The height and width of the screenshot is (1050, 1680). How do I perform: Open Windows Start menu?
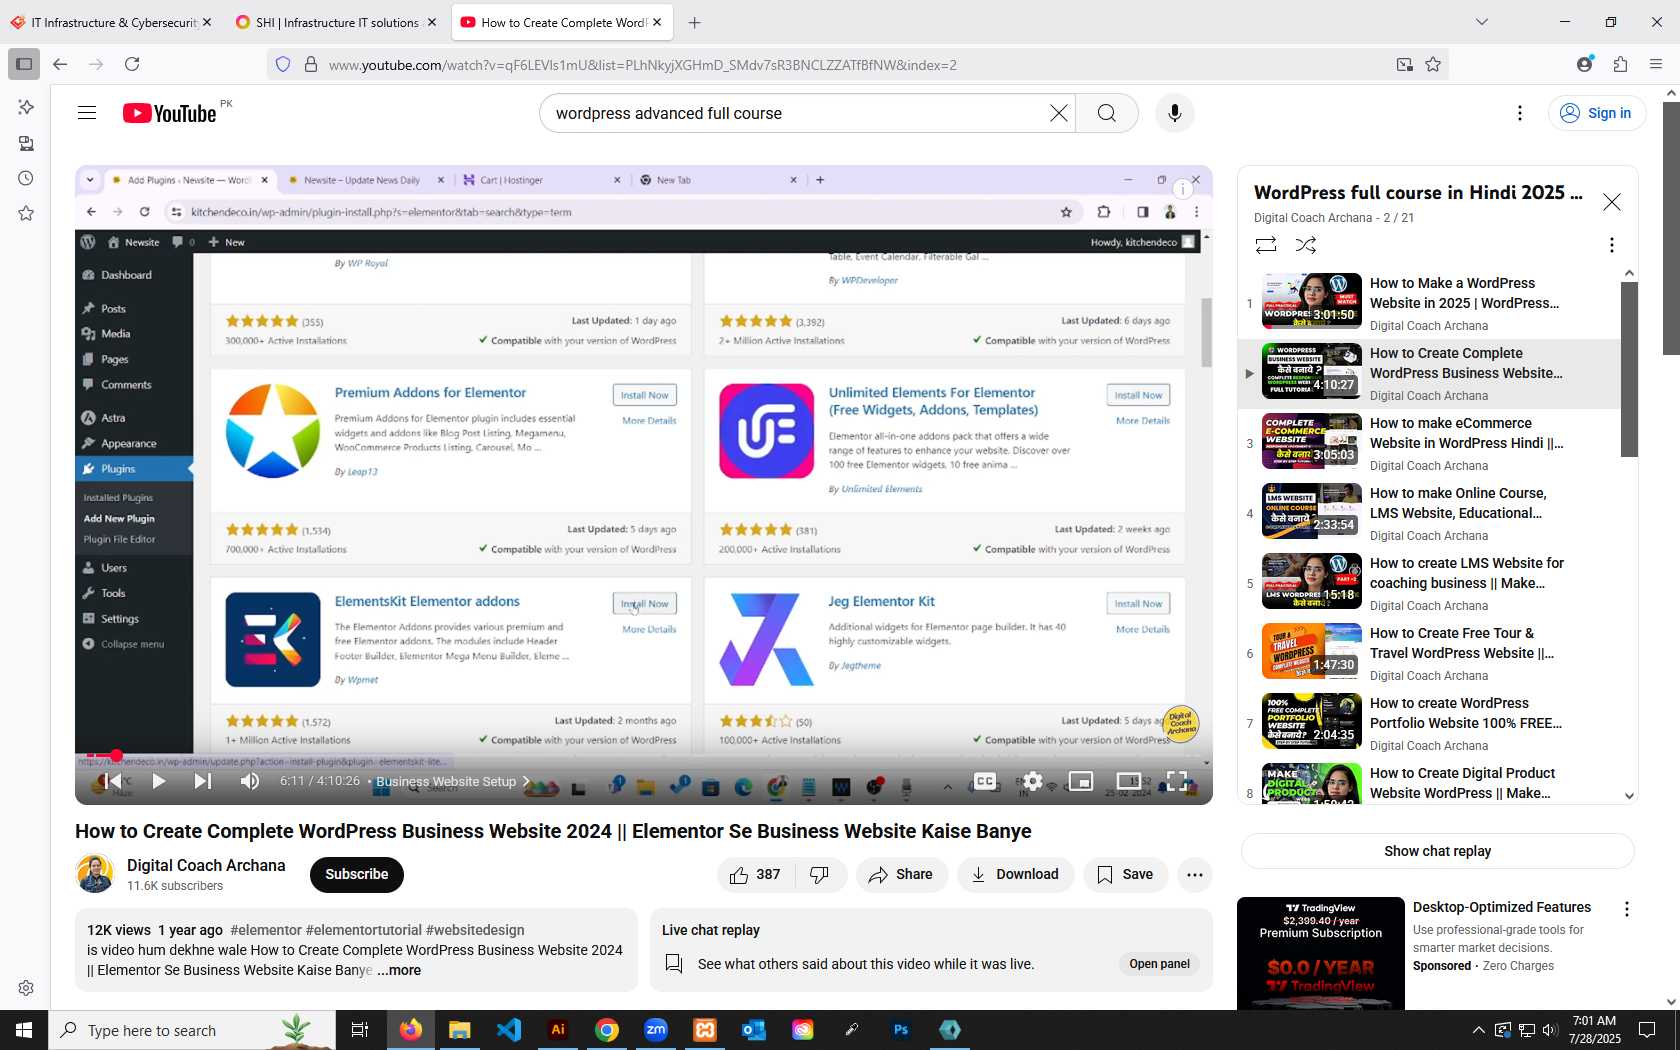tap(24, 1030)
